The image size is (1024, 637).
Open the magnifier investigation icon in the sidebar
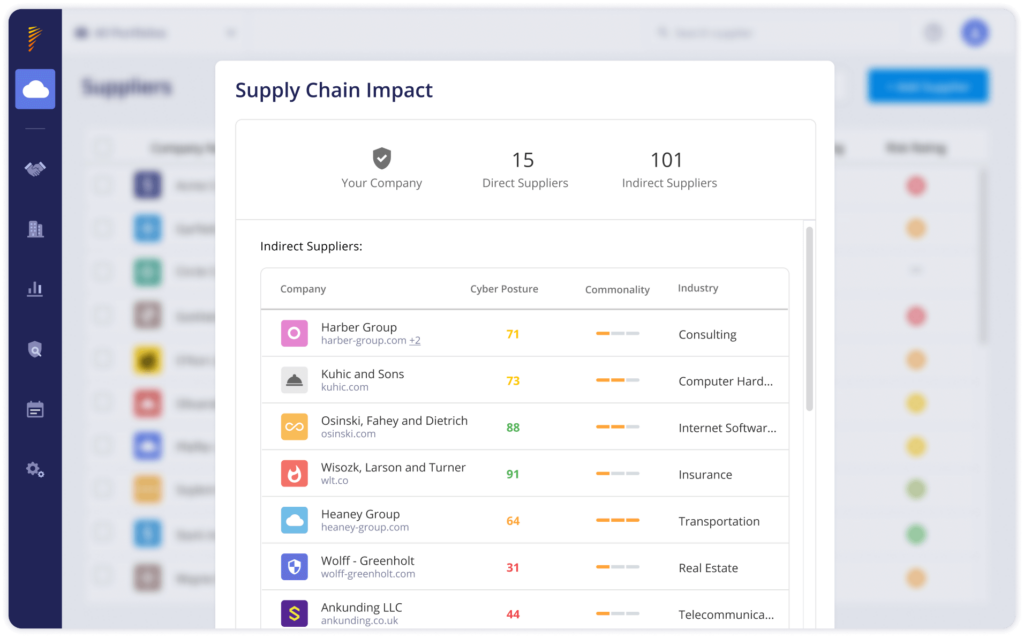tap(34, 349)
